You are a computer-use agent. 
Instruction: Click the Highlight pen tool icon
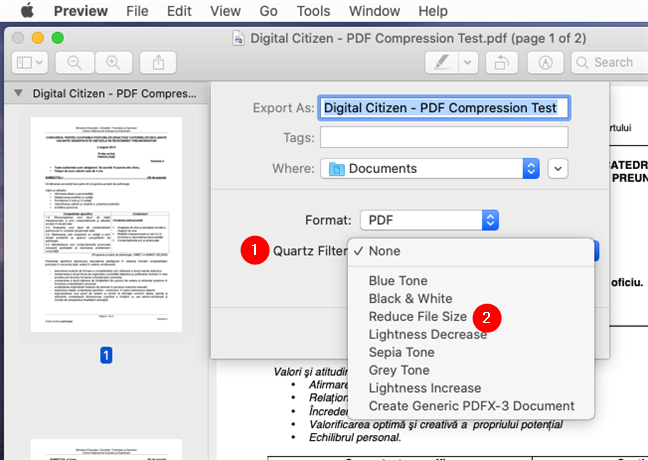click(440, 62)
